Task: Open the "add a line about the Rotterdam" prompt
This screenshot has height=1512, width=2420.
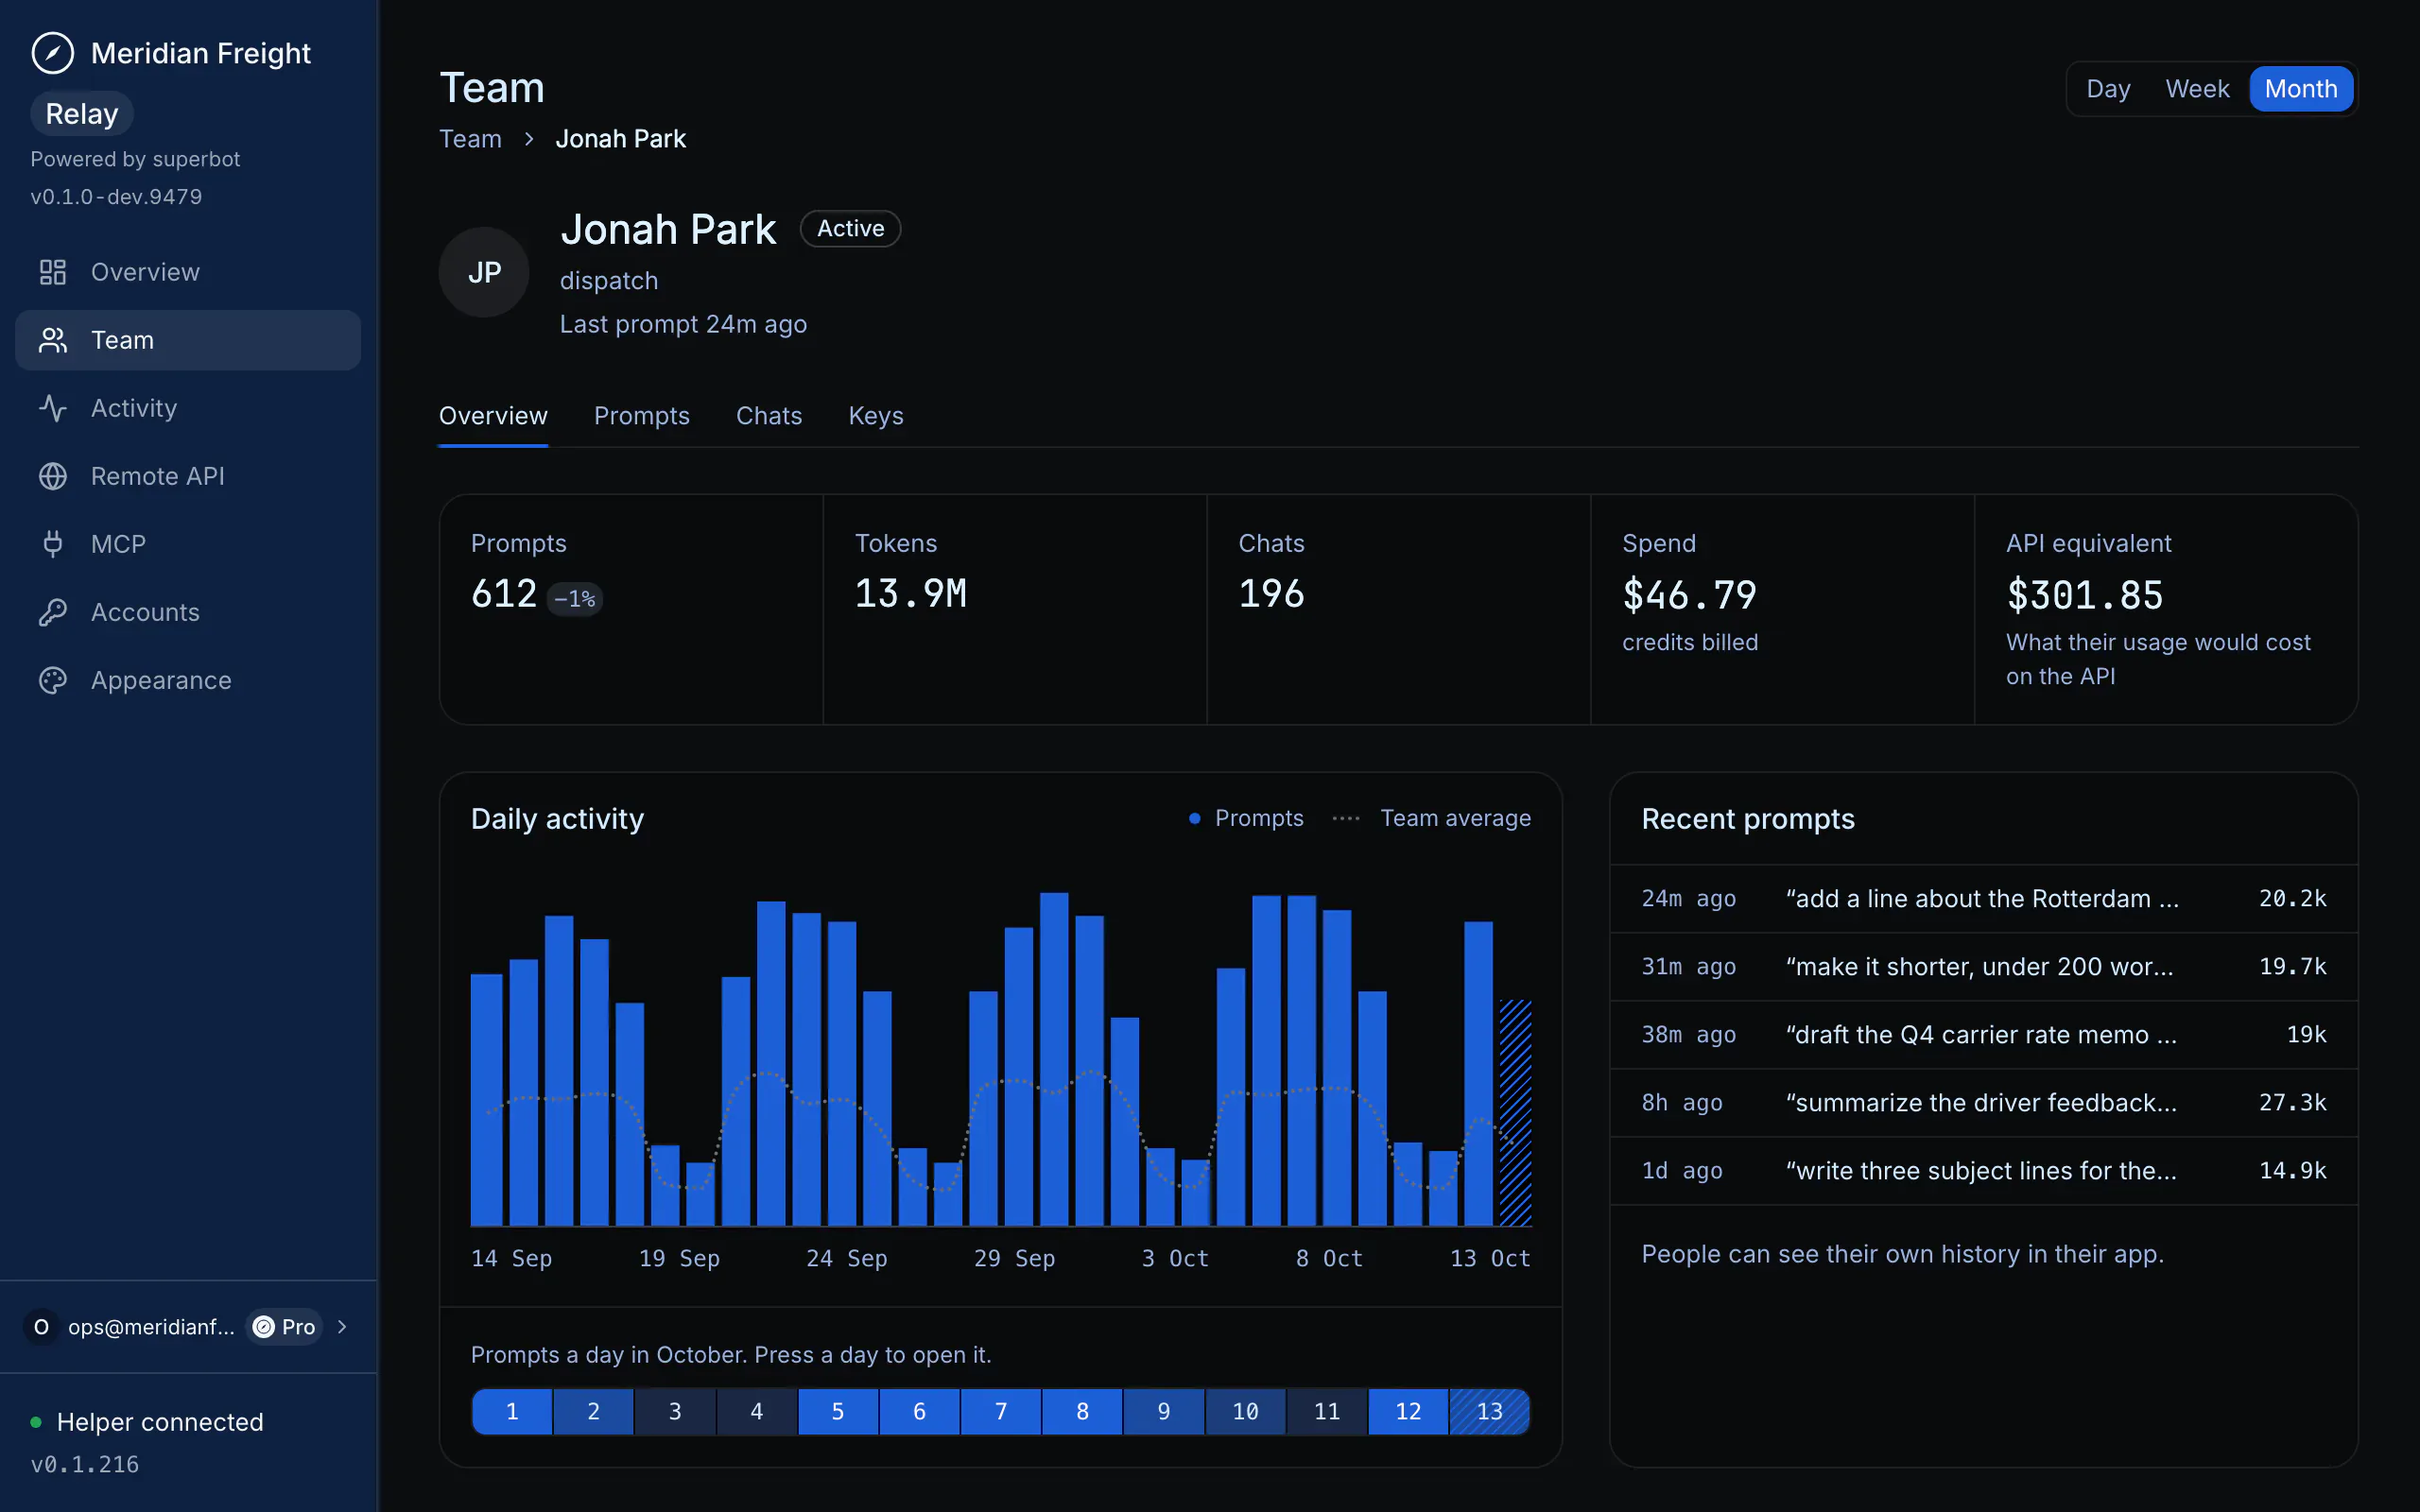Action: click(1984, 899)
